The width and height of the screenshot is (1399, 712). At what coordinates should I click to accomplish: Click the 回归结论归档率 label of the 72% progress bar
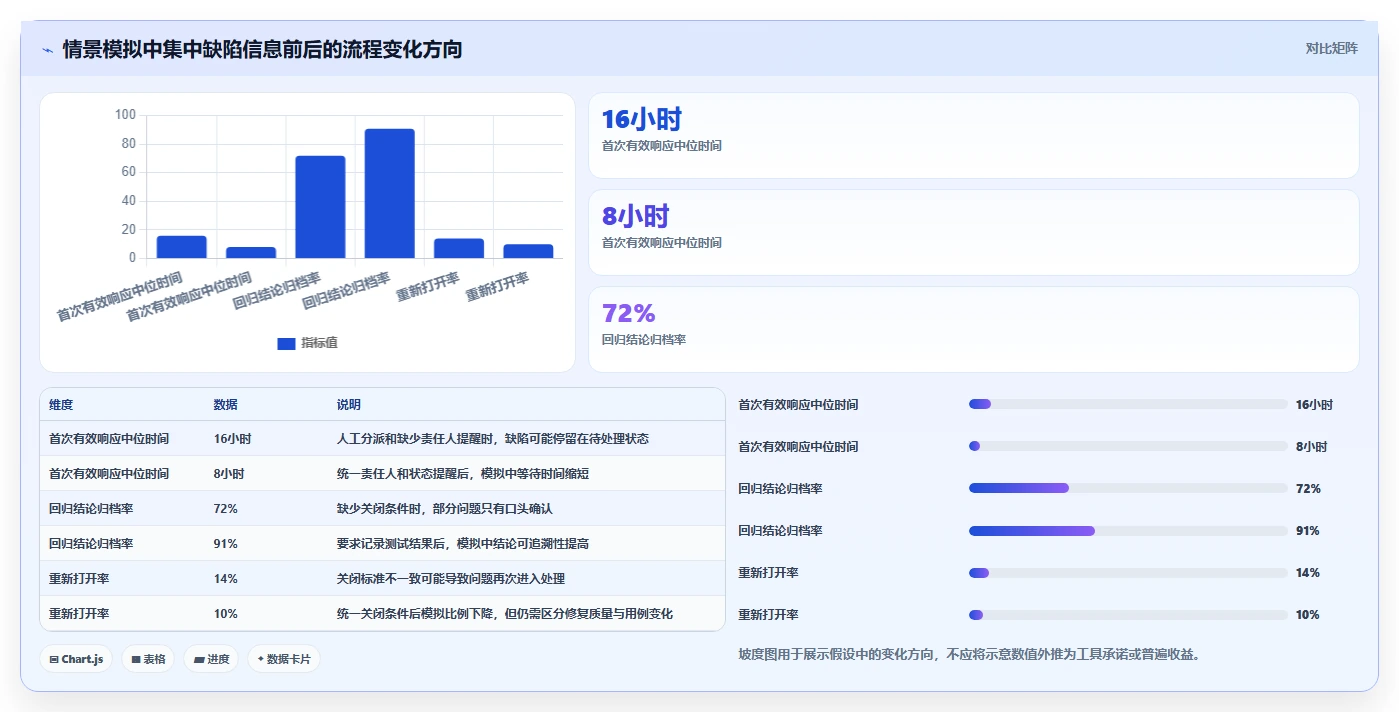[x=780, y=489]
